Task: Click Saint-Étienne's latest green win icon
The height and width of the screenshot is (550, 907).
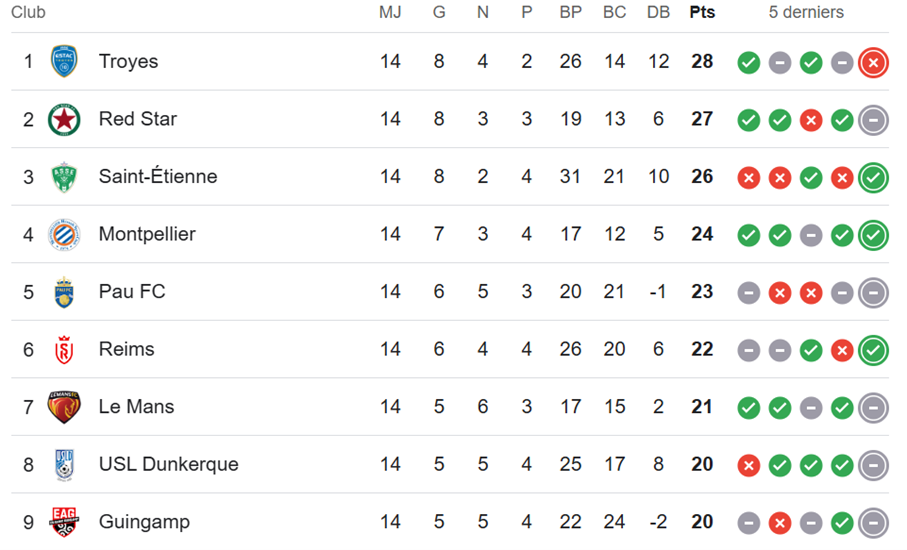Action: tap(873, 177)
